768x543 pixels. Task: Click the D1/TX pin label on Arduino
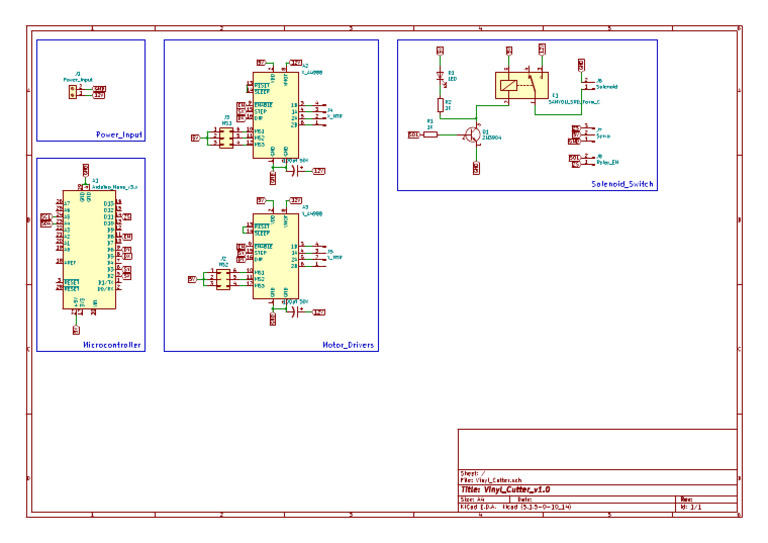[106, 283]
